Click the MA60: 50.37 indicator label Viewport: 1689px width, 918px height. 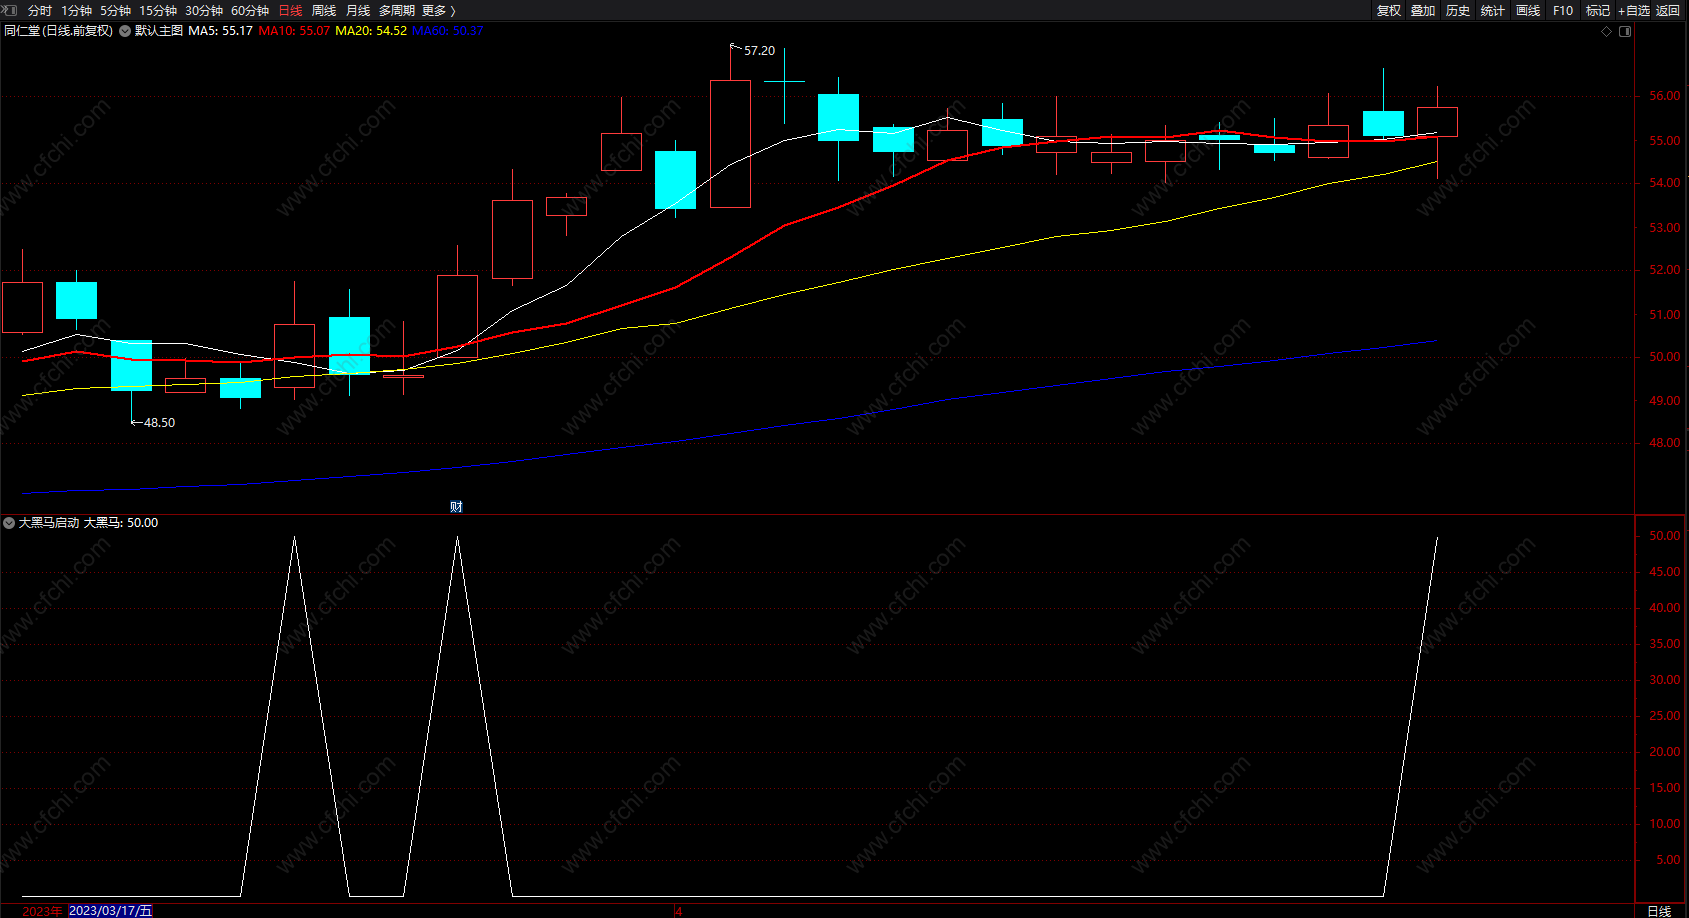coord(448,31)
